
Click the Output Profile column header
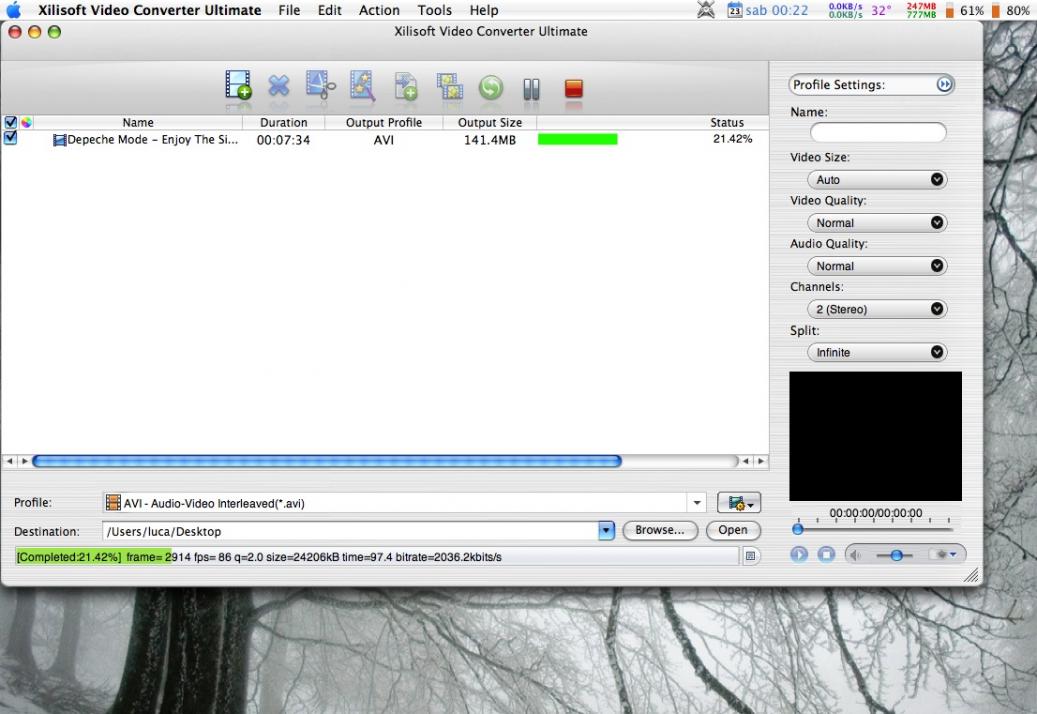(384, 122)
